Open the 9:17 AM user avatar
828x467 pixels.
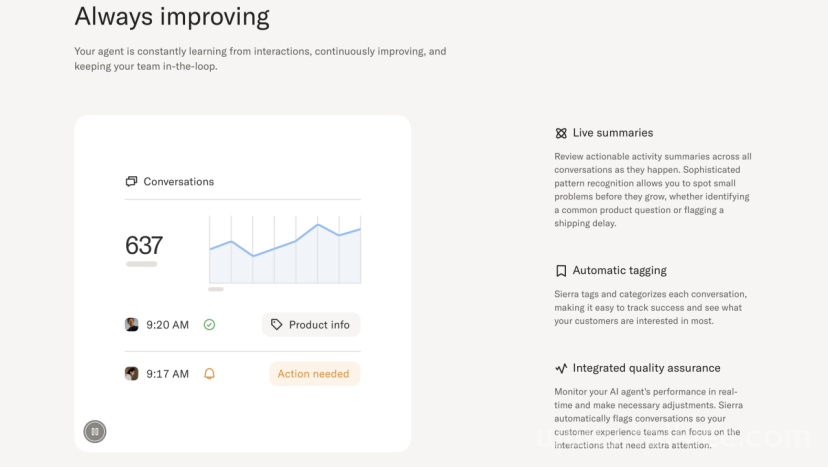click(x=131, y=373)
